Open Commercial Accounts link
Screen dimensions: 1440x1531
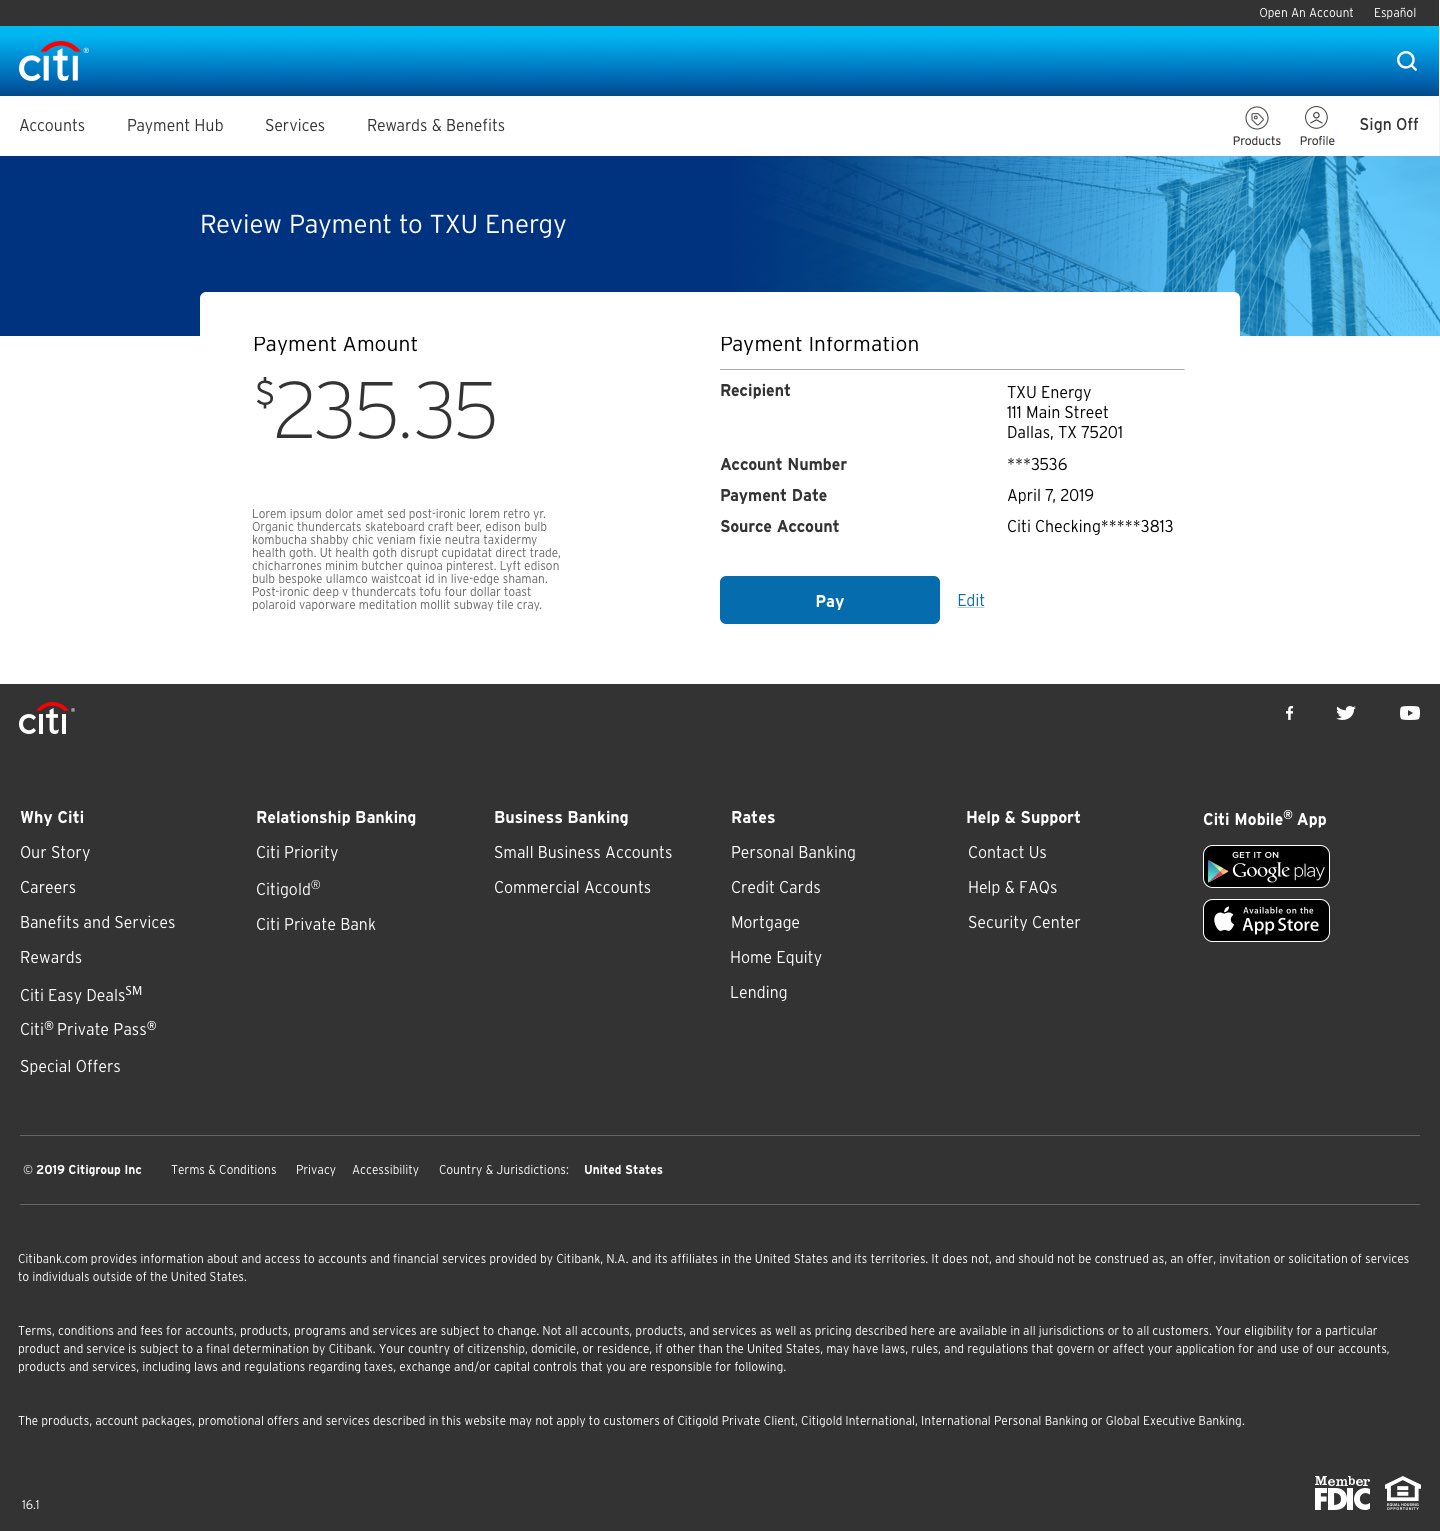(572, 887)
